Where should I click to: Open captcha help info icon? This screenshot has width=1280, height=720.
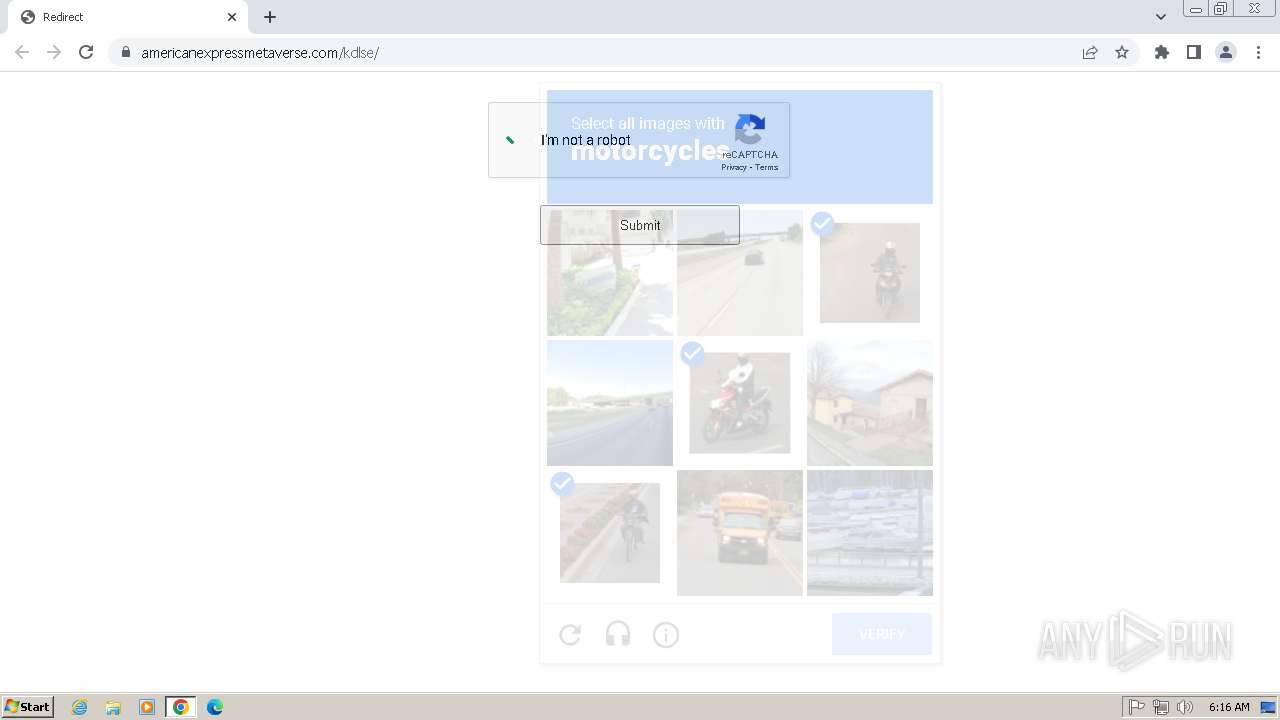pos(666,634)
